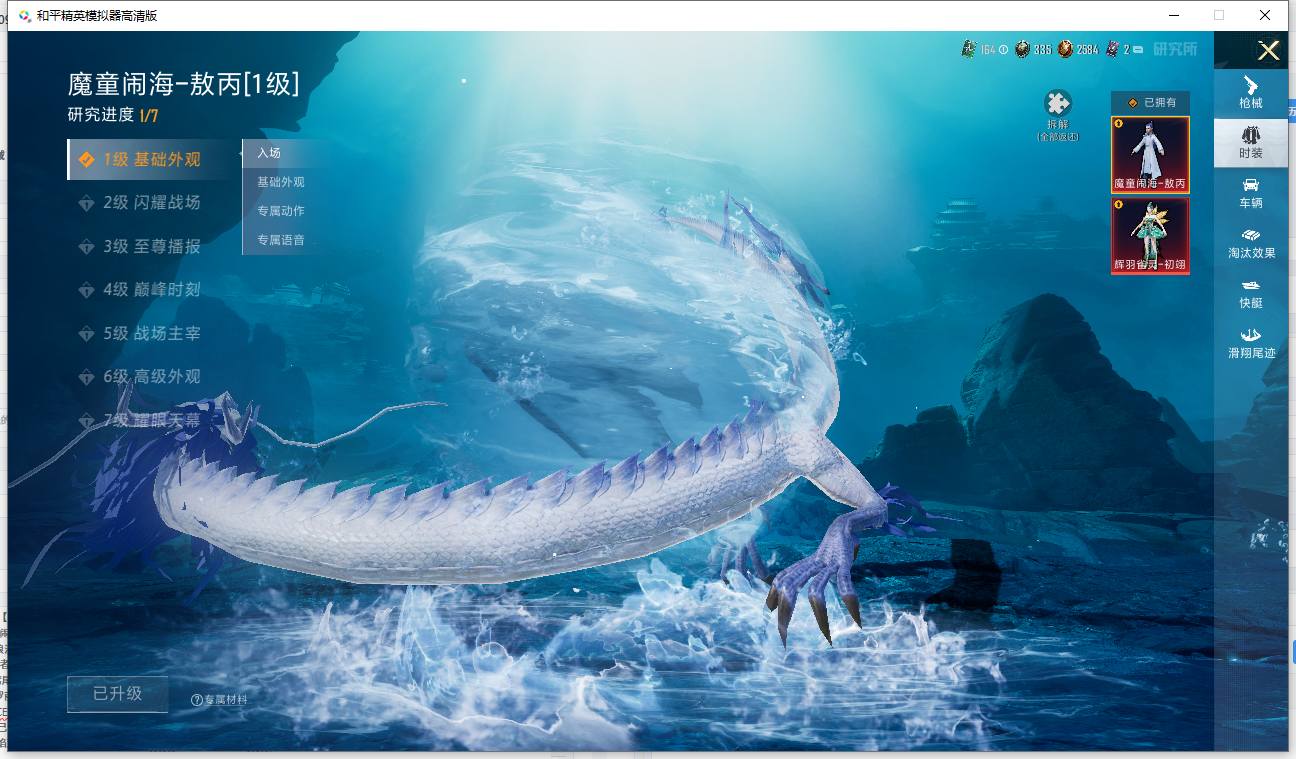
Task: Open the 已拥有 owned filter header
Action: tap(1150, 102)
